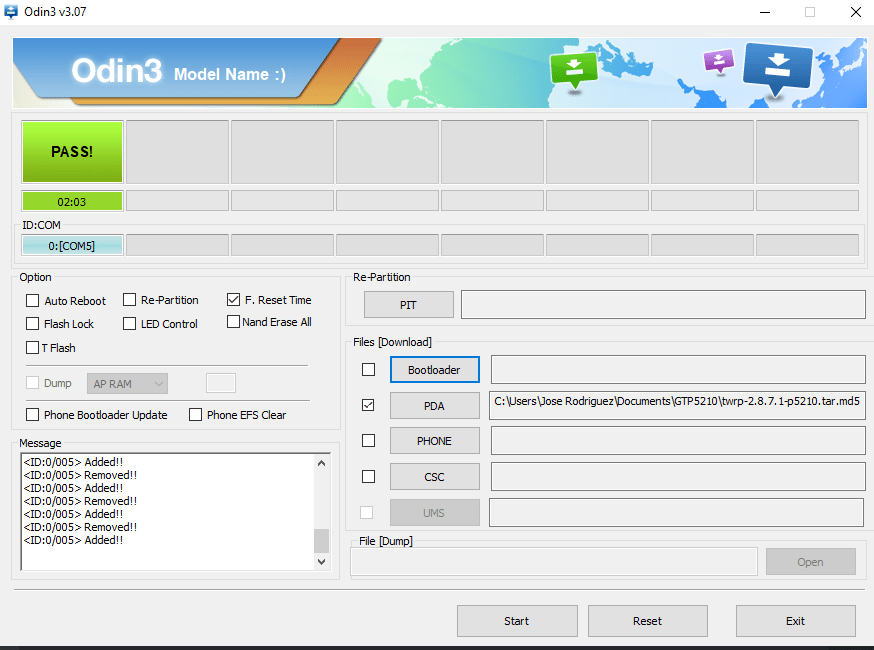Choose a Bootloader file
874x650 pixels.
434,370
